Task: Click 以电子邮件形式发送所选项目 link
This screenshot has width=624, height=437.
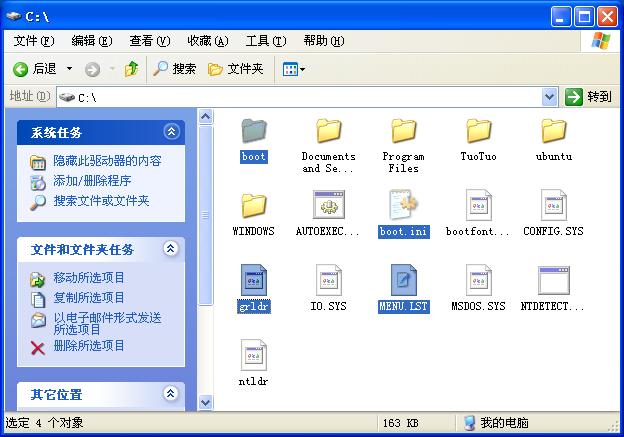Action: click(x=107, y=323)
